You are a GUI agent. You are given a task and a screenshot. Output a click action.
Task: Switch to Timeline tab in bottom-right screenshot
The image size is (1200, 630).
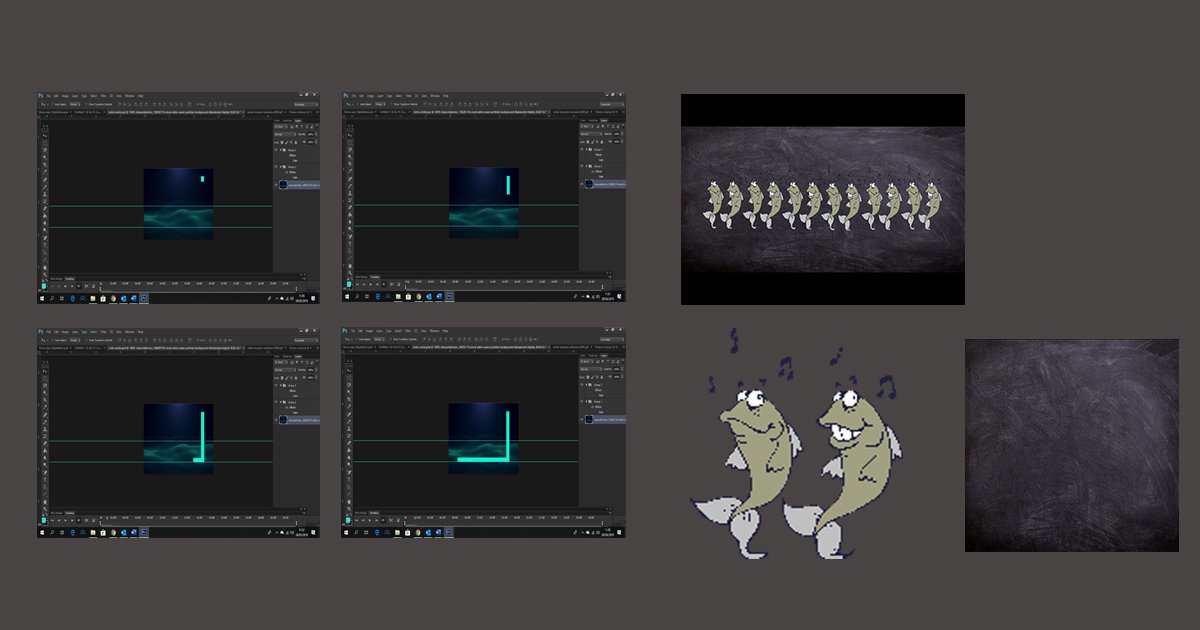point(376,512)
